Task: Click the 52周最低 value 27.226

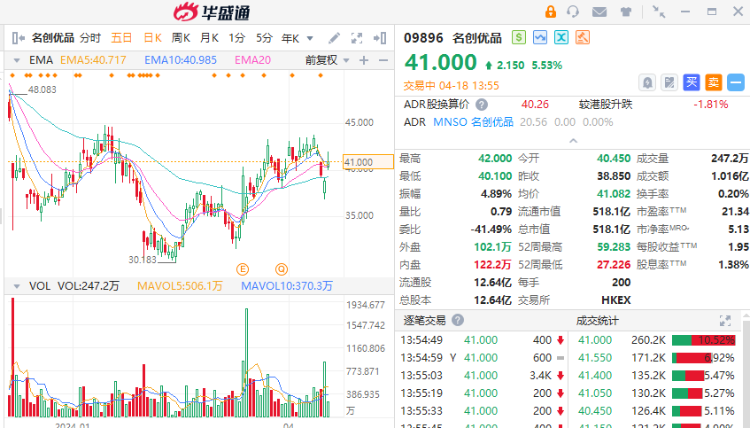Action: (614, 264)
